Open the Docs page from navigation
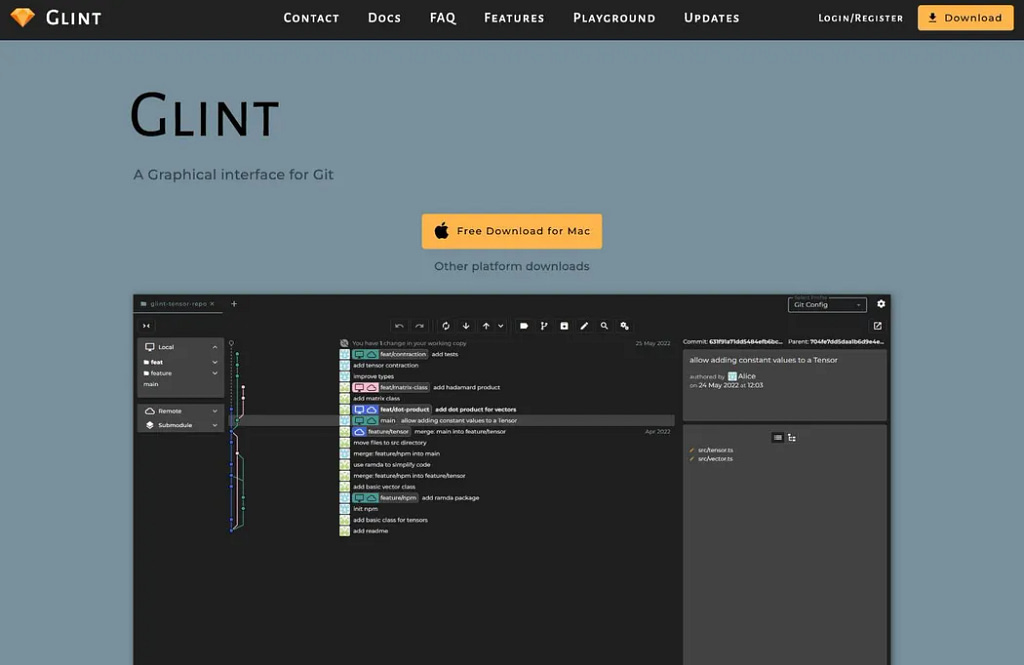Screen dimensions: 1024x665 384,18
